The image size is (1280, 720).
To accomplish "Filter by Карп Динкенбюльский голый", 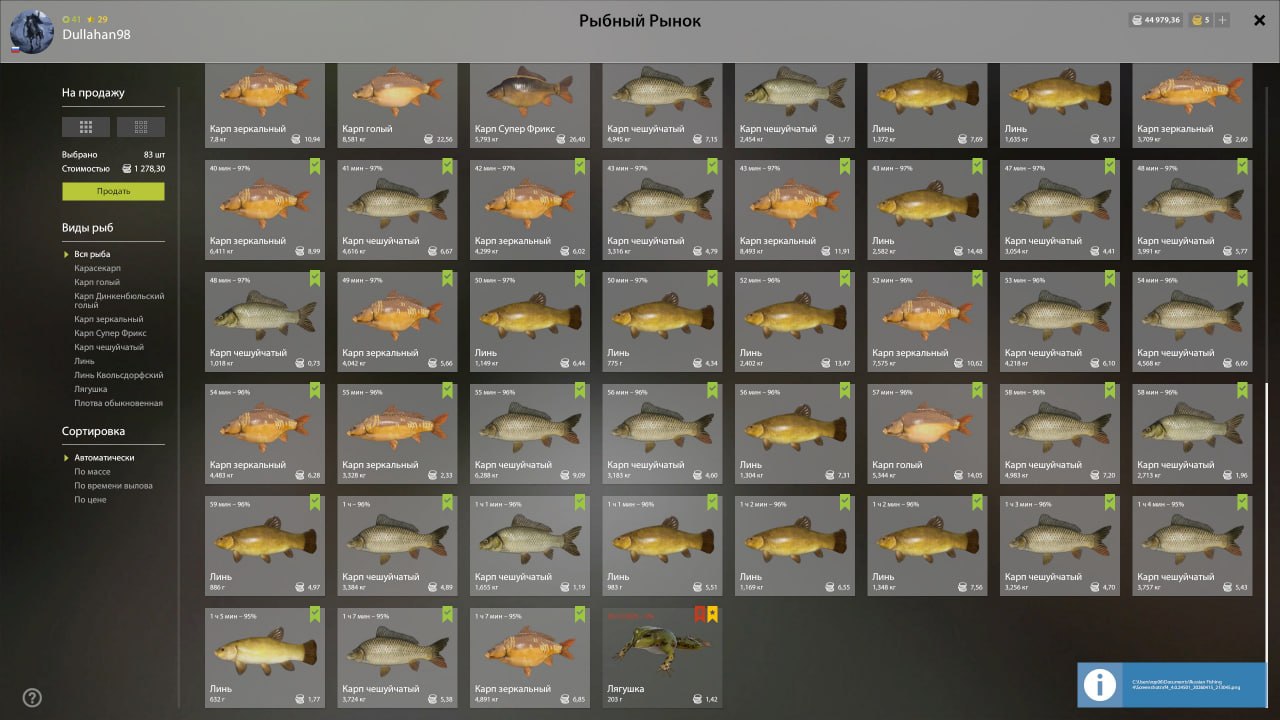I will (119, 301).
